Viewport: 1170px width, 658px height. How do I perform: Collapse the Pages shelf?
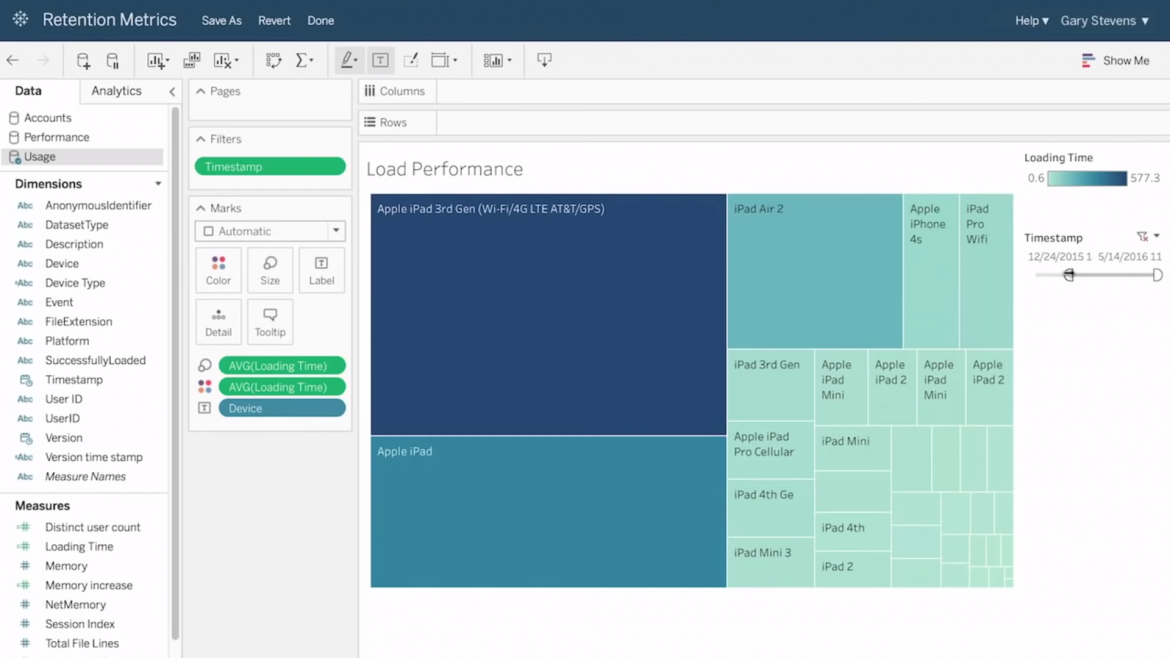click(200, 90)
